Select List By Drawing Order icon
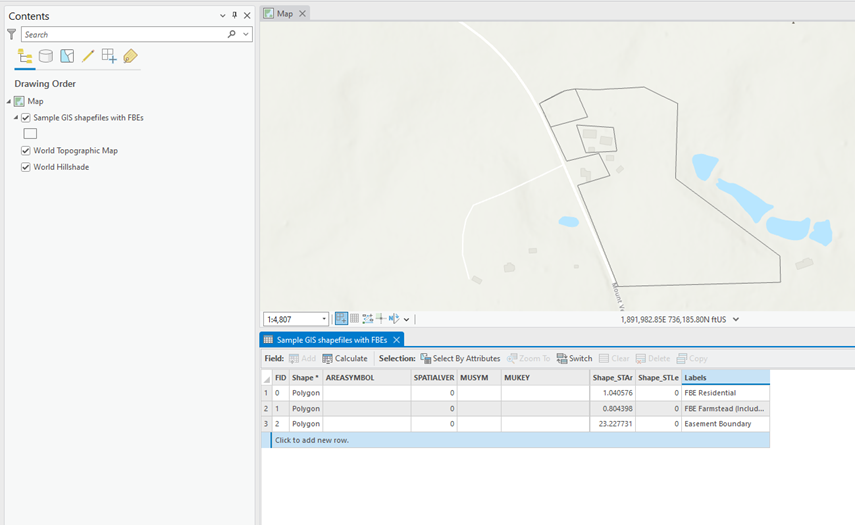855x525 pixels. (25, 57)
